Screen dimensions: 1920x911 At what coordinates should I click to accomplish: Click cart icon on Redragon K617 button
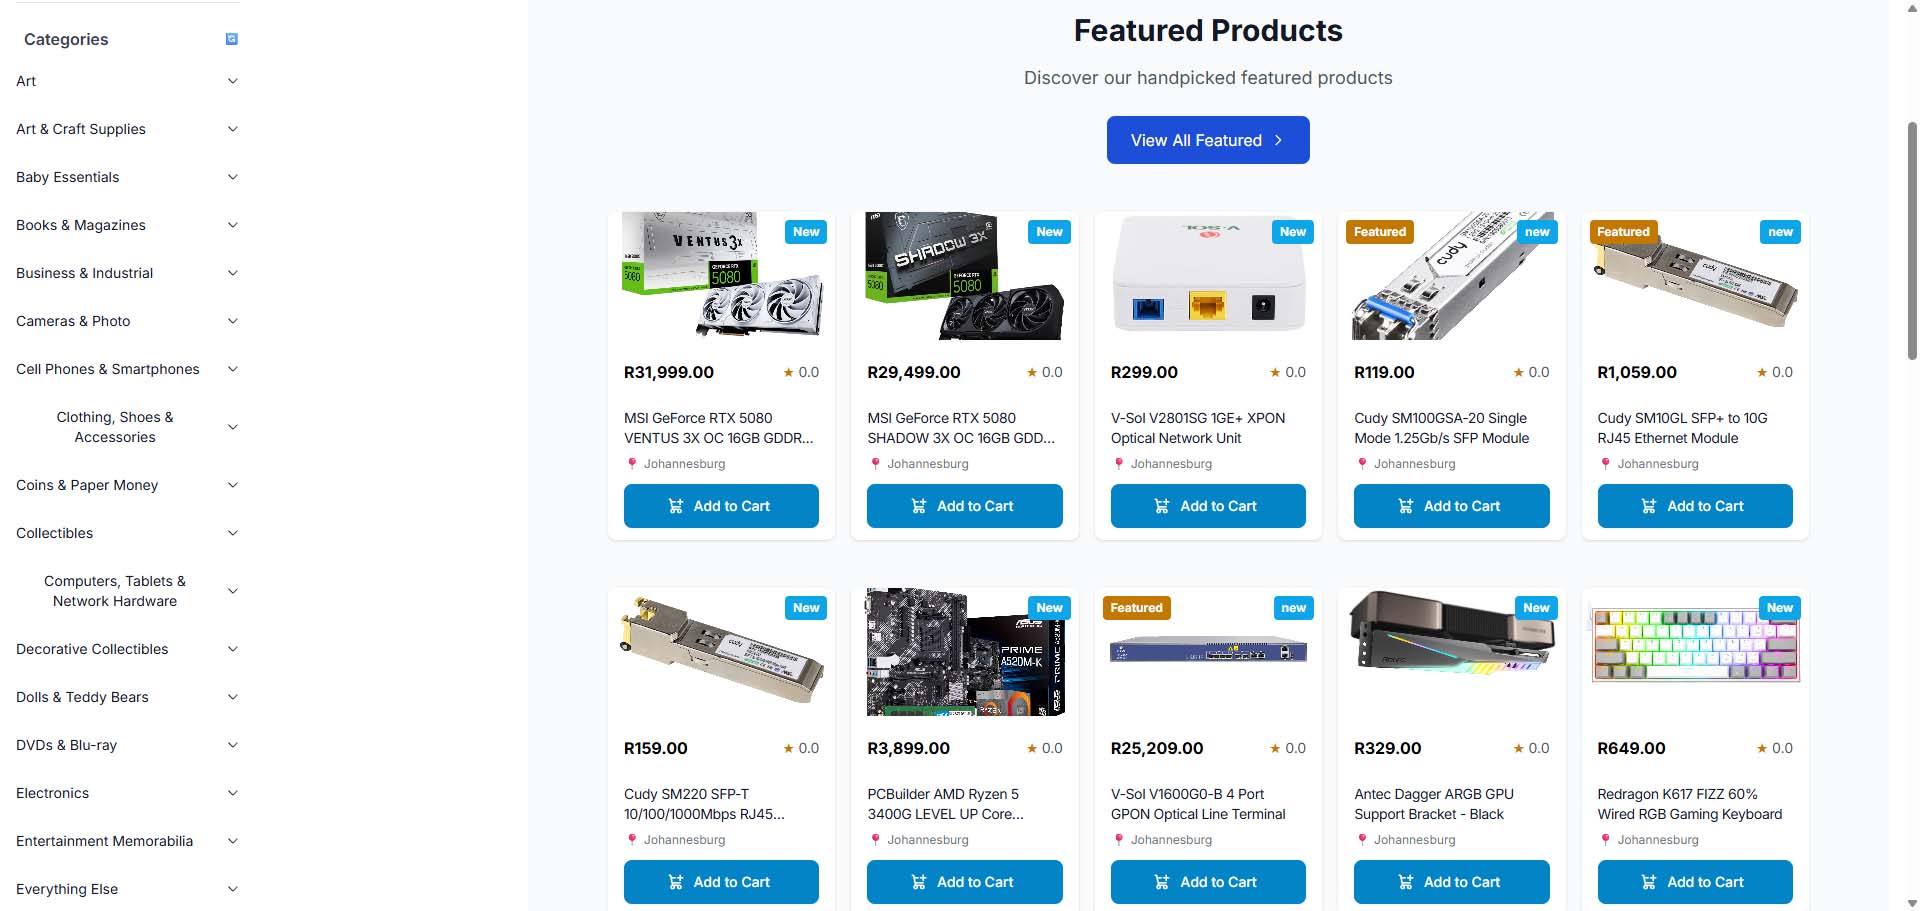[1649, 882]
